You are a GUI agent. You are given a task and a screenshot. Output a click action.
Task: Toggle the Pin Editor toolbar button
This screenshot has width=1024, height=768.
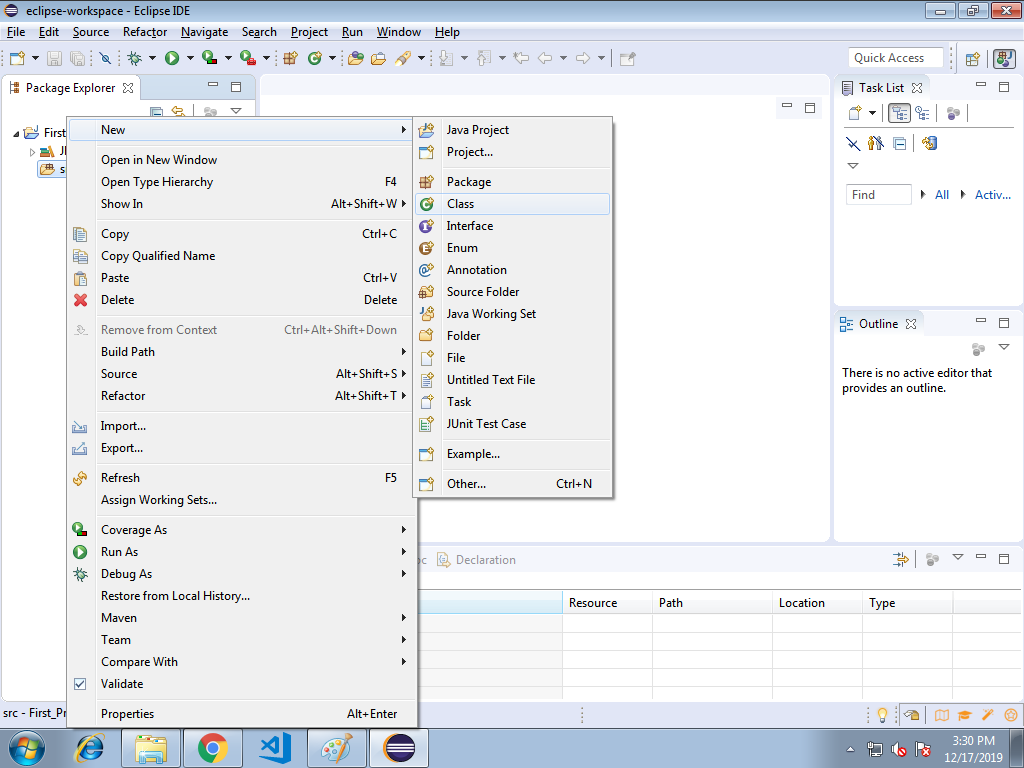(628, 58)
